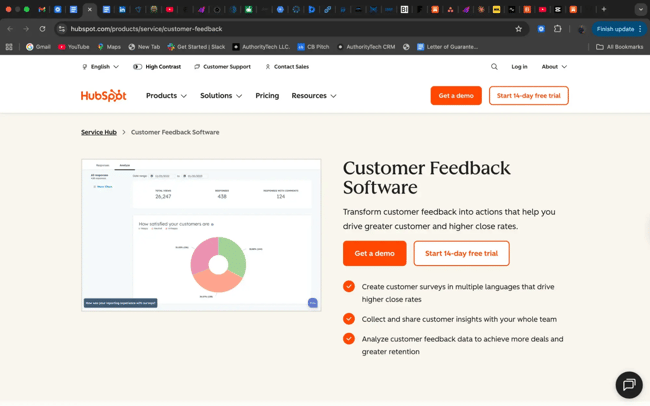Click the Log in link

point(519,66)
